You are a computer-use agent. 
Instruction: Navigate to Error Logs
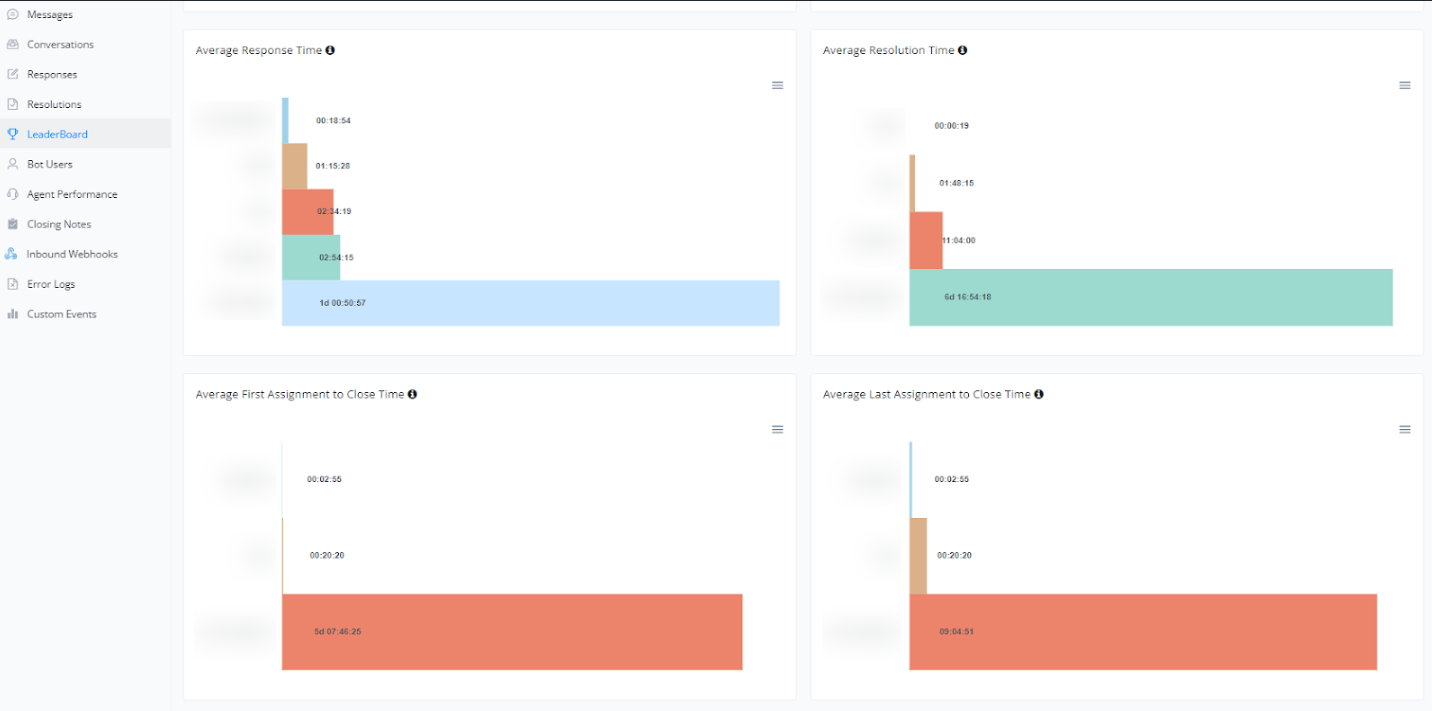point(51,285)
